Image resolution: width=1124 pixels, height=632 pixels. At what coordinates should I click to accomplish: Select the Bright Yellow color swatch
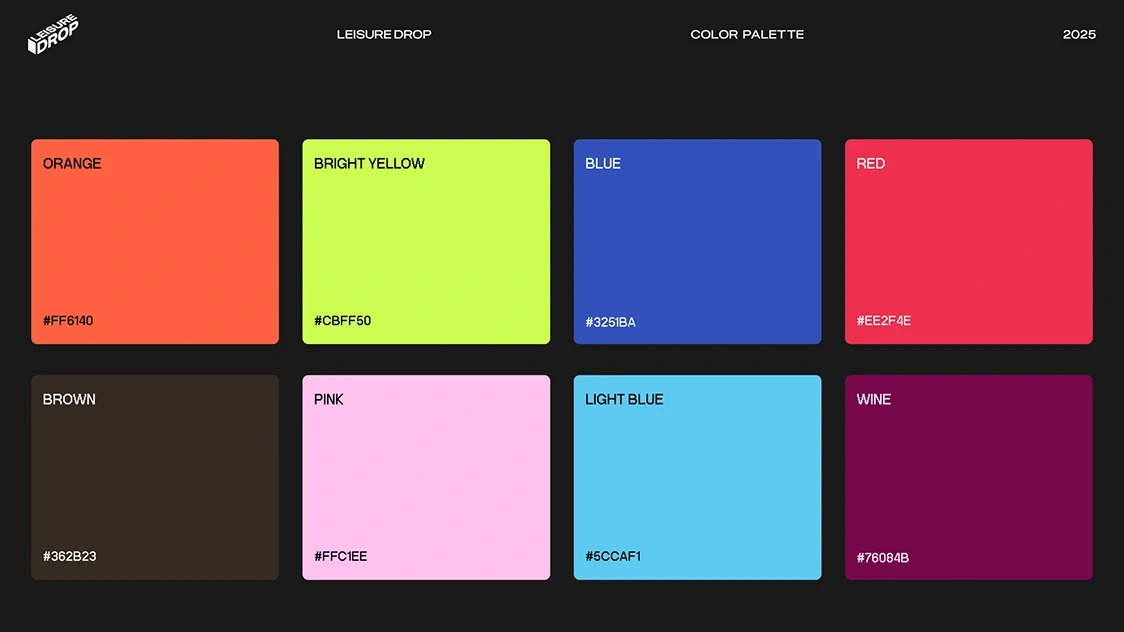click(426, 241)
